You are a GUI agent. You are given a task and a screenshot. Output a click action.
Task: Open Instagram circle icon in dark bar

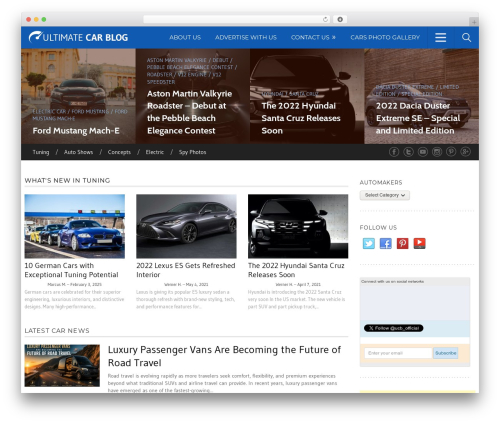point(437,152)
